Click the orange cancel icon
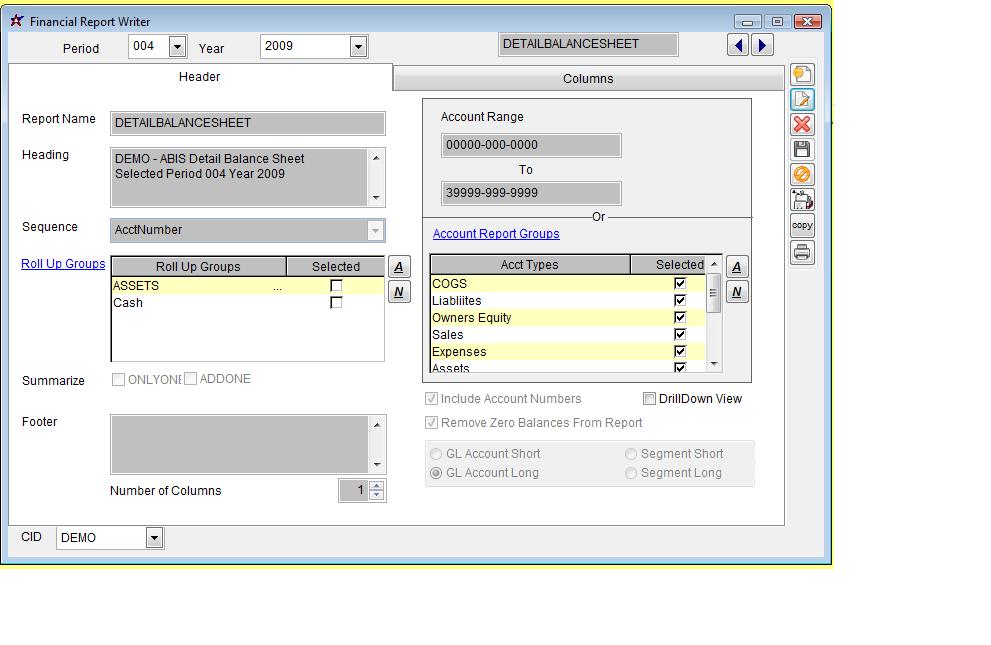 tap(802, 175)
